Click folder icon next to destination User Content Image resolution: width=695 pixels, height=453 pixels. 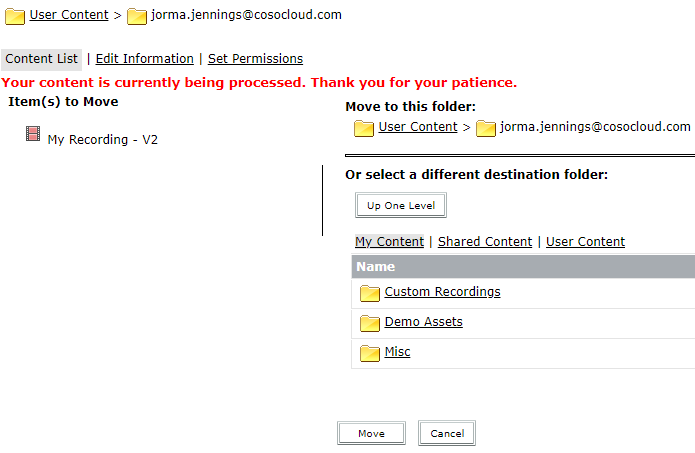tap(364, 129)
